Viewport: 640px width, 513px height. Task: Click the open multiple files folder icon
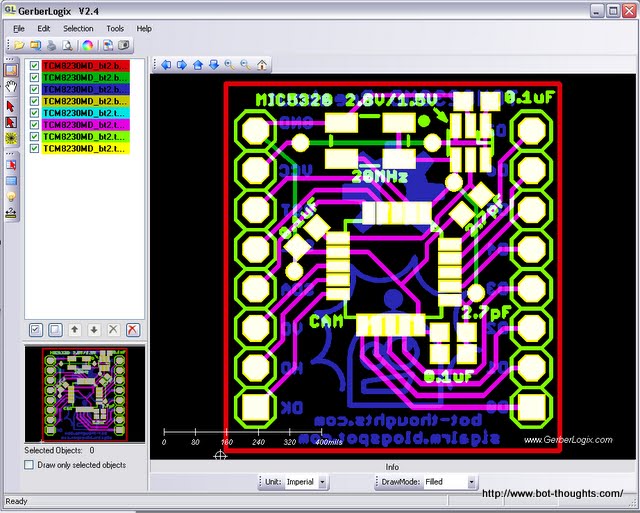36,45
